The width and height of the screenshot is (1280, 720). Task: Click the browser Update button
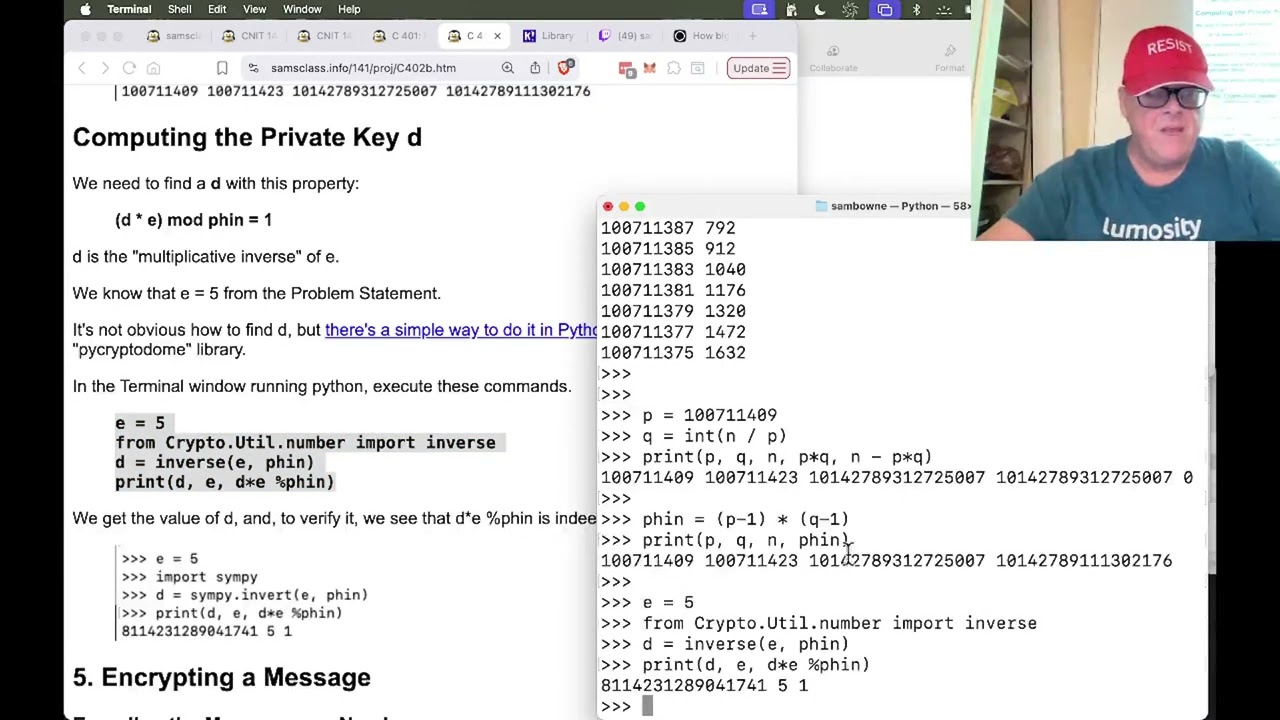758,68
